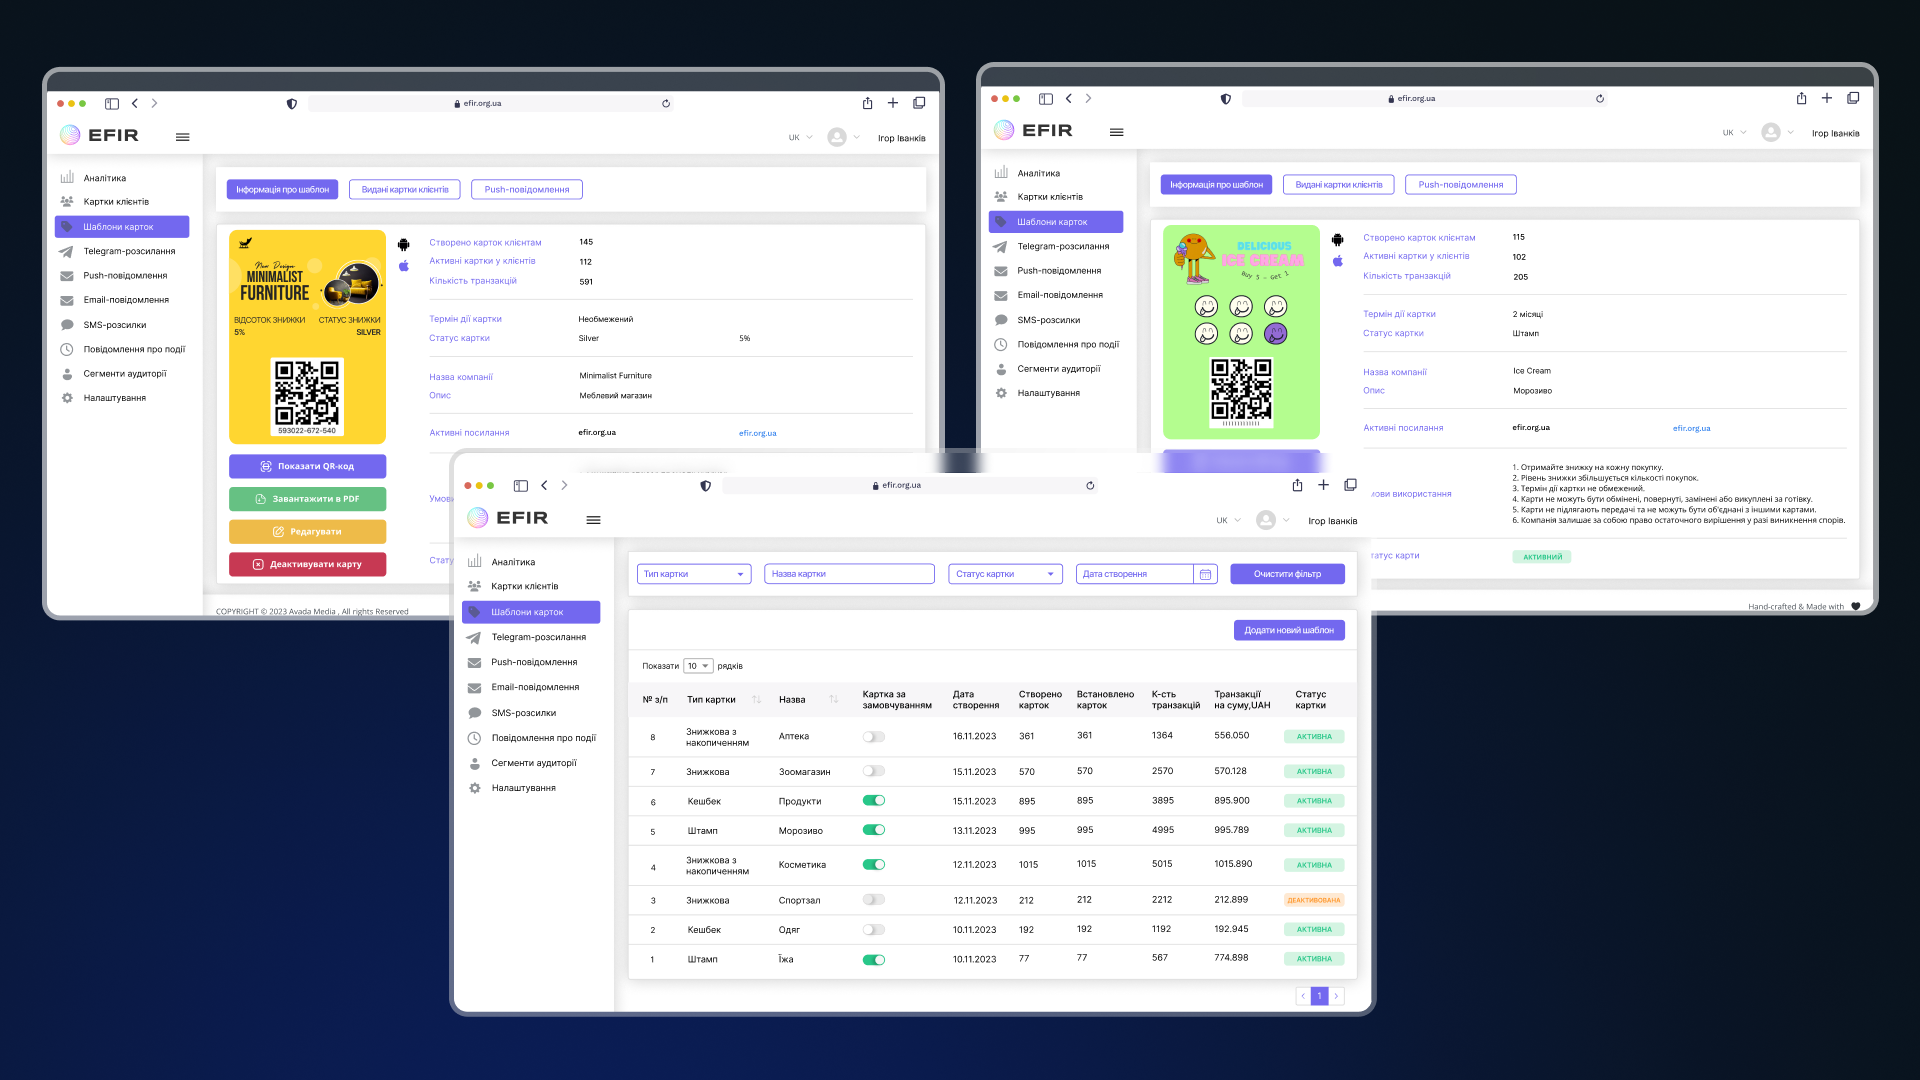Image resolution: width=1920 pixels, height=1080 pixels.
Task: Click tab overview icon in front window
Action: click(x=1350, y=485)
